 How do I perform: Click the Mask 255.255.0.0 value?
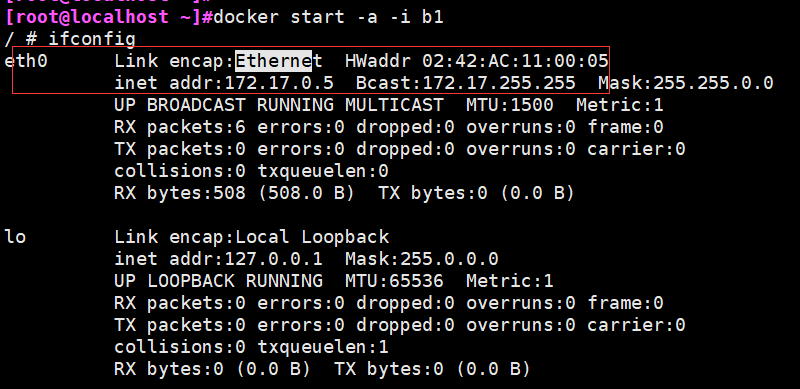click(x=686, y=83)
